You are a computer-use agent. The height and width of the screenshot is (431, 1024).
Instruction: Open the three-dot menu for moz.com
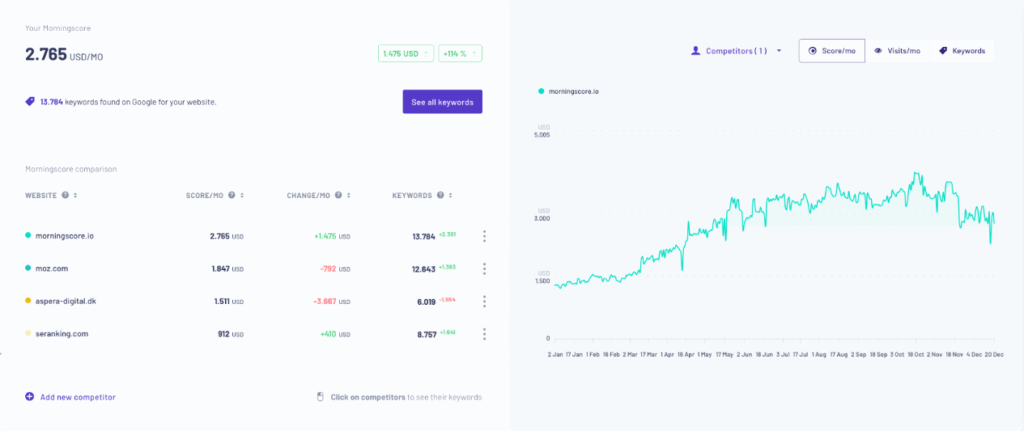click(484, 269)
